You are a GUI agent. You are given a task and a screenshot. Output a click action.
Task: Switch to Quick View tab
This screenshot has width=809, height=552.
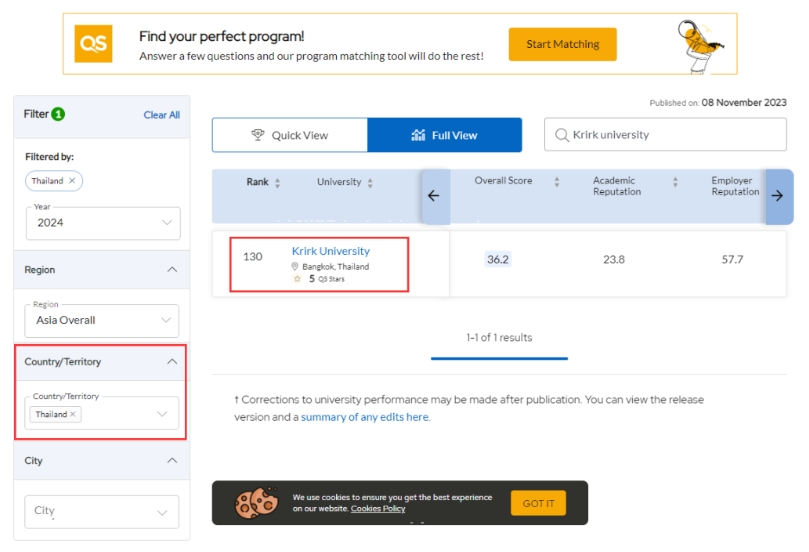tap(290, 135)
